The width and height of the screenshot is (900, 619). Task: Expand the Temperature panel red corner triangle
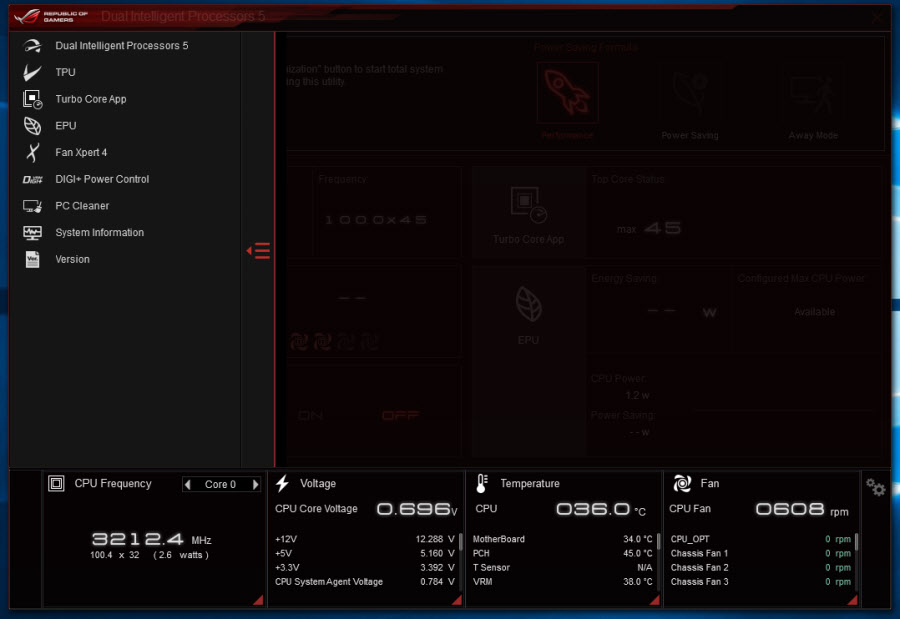[654, 599]
